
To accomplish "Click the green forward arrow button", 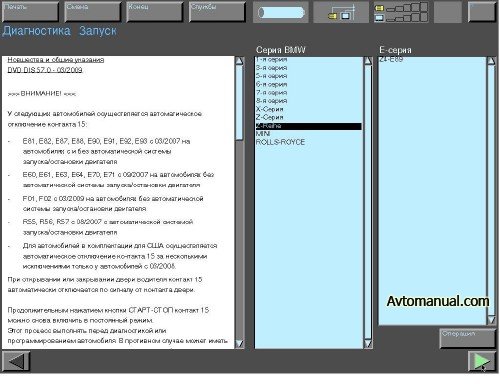I will click(482, 361).
